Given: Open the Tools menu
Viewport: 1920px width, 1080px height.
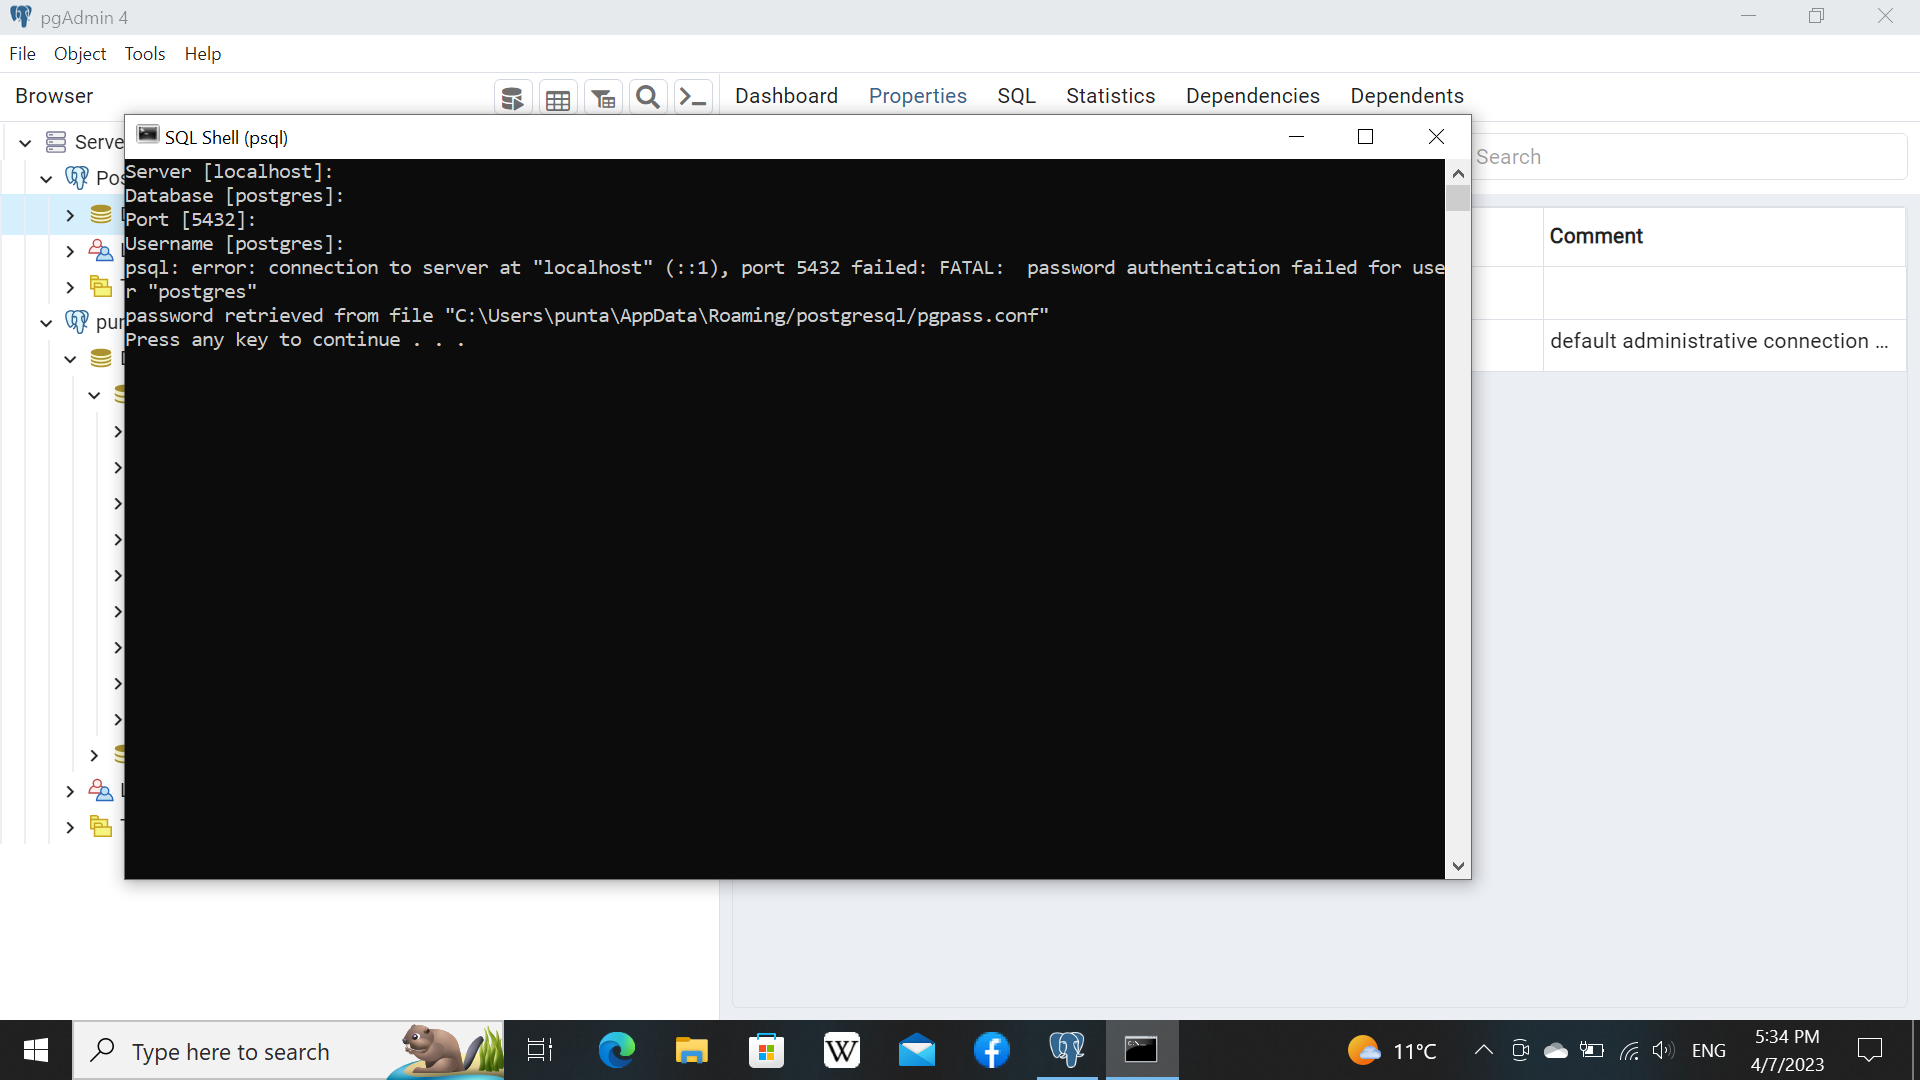Looking at the screenshot, I should pos(144,54).
